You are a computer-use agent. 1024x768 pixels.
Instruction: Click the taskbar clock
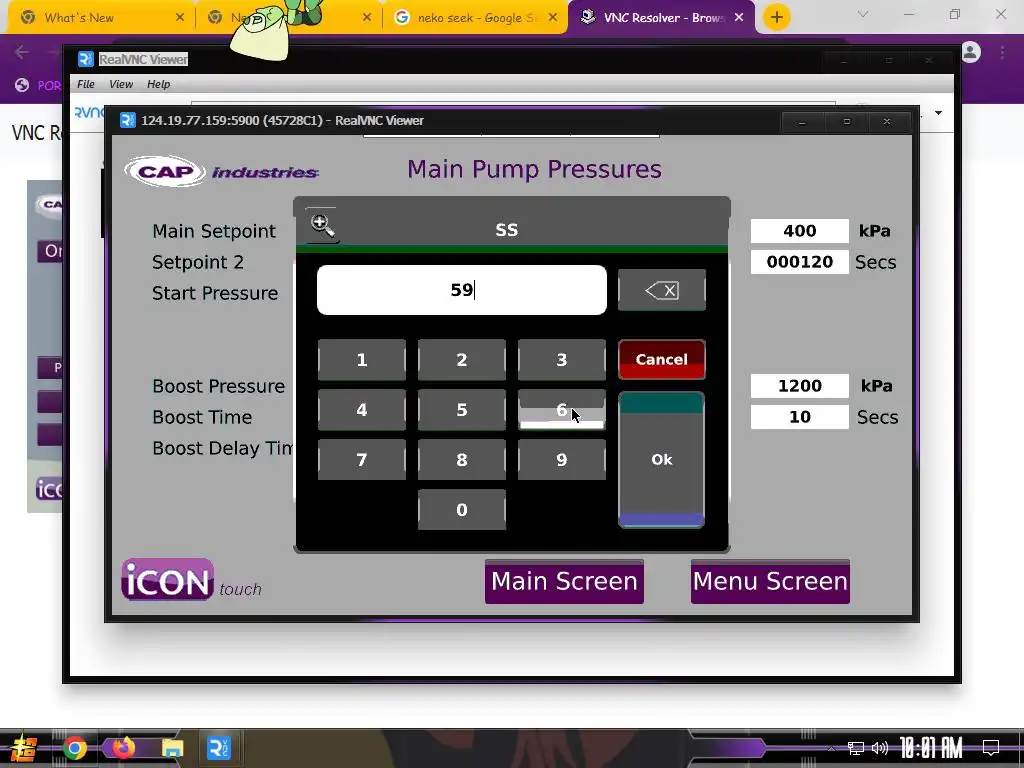pyautogui.click(x=931, y=748)
